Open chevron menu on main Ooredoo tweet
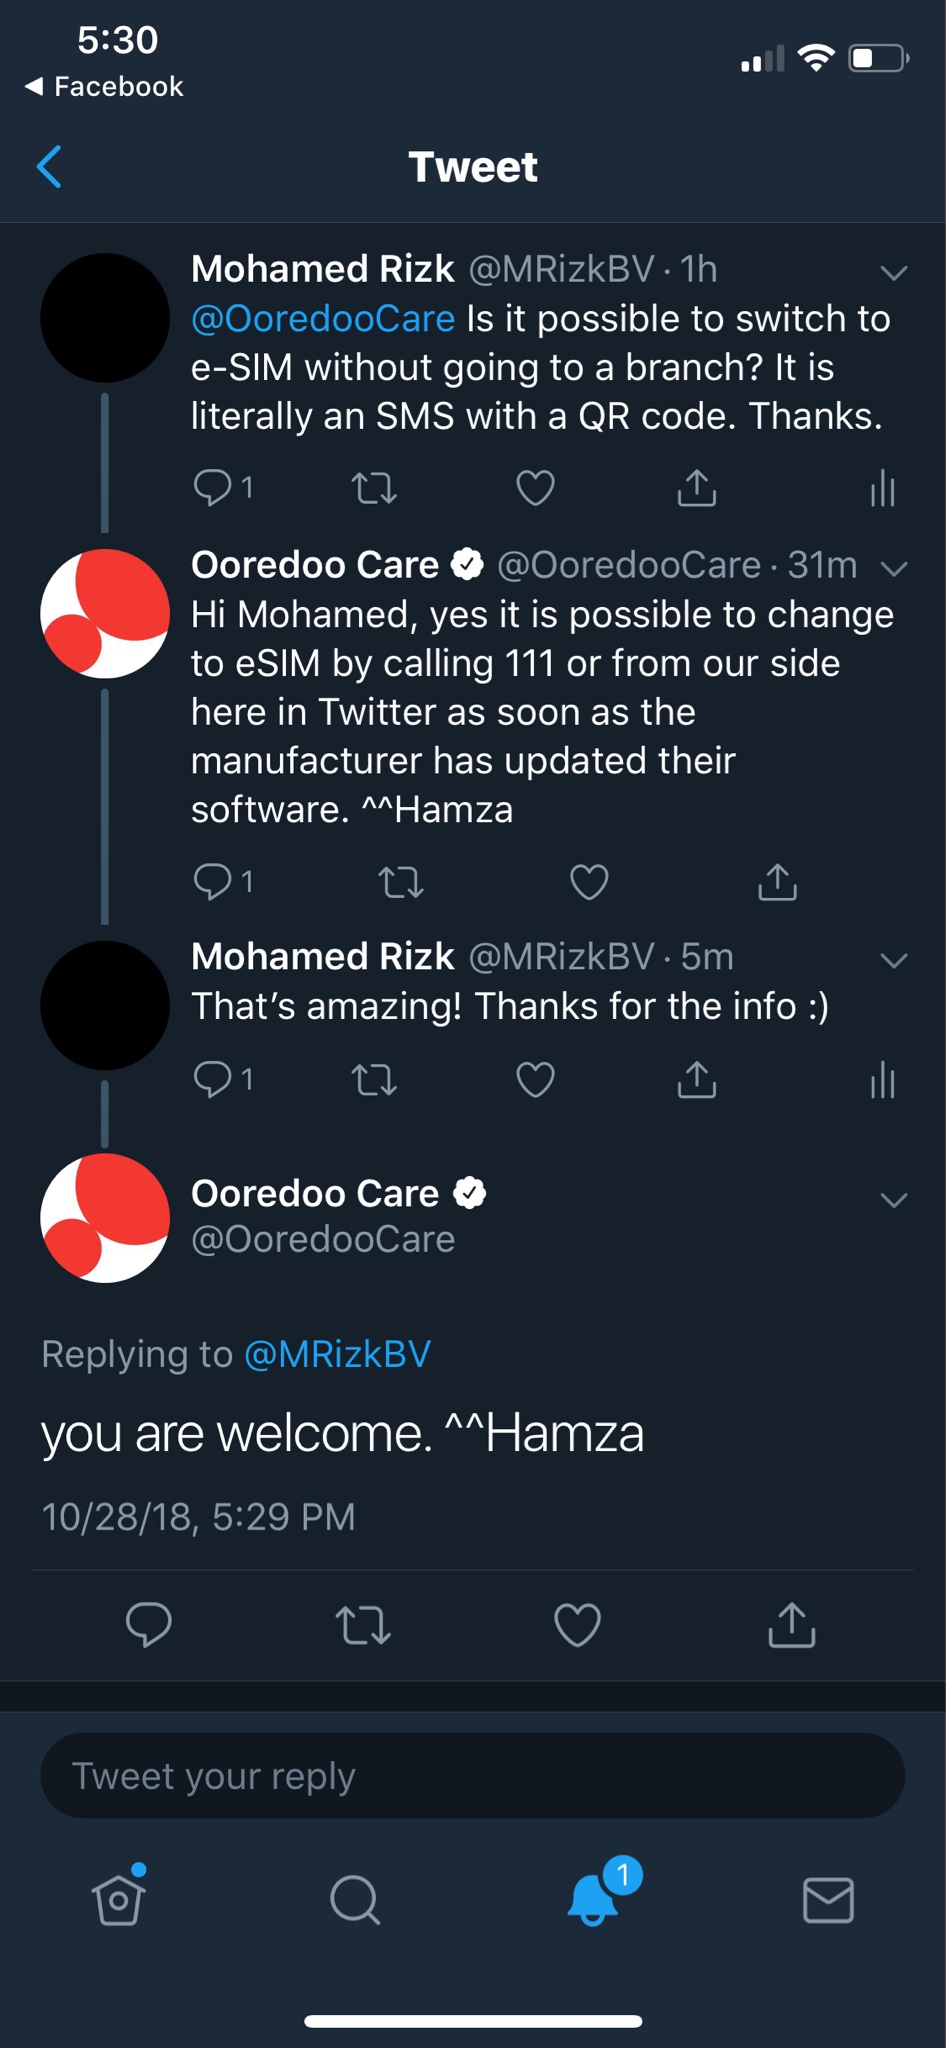Screen dimensions: 946x2048 click(894, 1200)
